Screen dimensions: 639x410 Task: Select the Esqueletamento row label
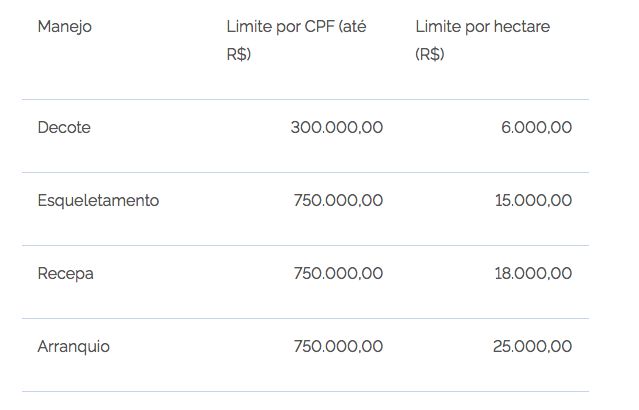98,201
